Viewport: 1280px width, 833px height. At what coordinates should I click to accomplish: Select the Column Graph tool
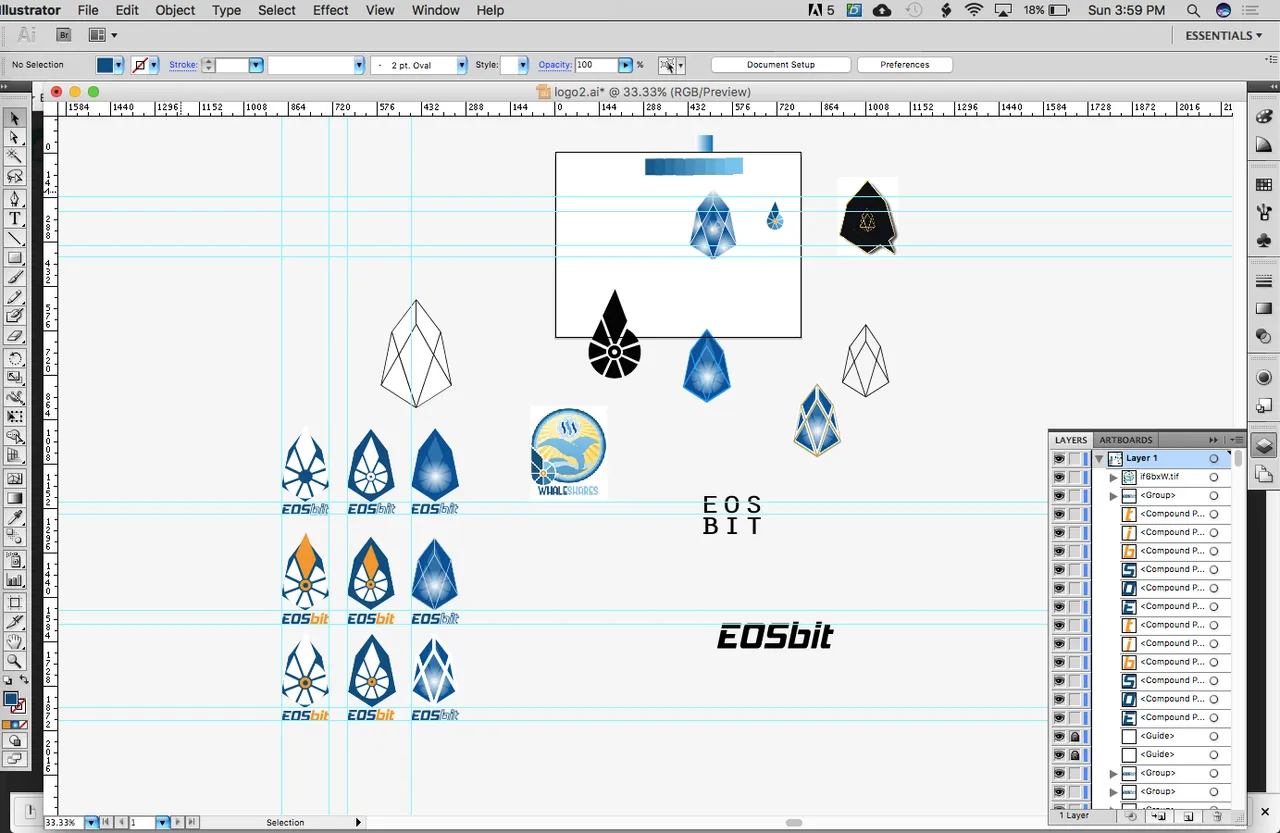pos(15,578)
